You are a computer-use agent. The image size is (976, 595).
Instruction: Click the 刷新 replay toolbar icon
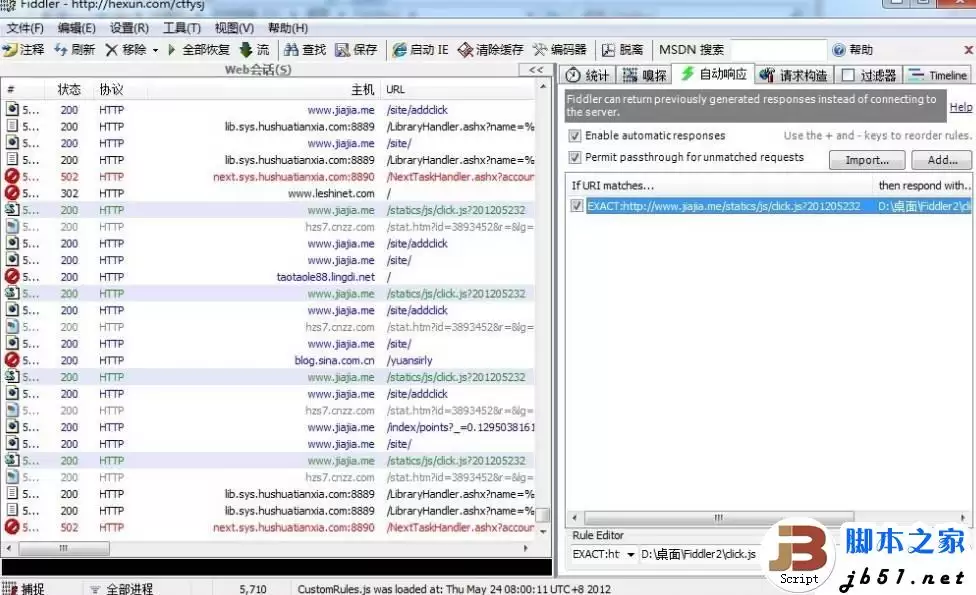click(x=61, y=50)
